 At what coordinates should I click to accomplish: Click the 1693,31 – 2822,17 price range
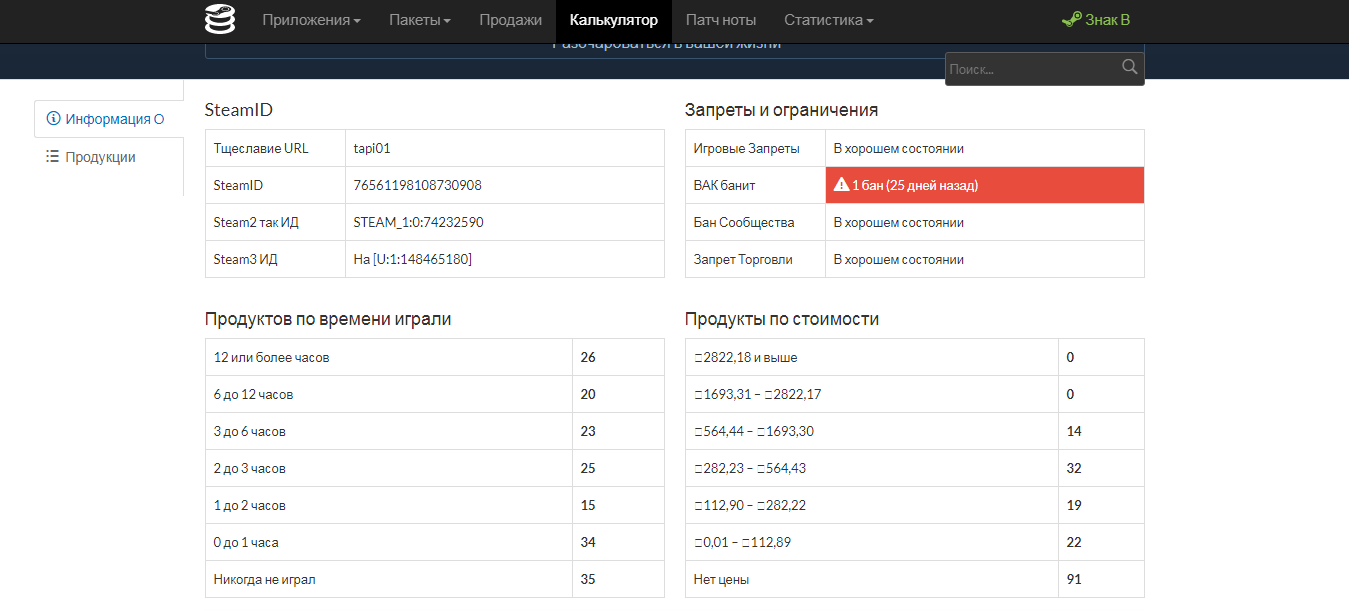point(758,394)
